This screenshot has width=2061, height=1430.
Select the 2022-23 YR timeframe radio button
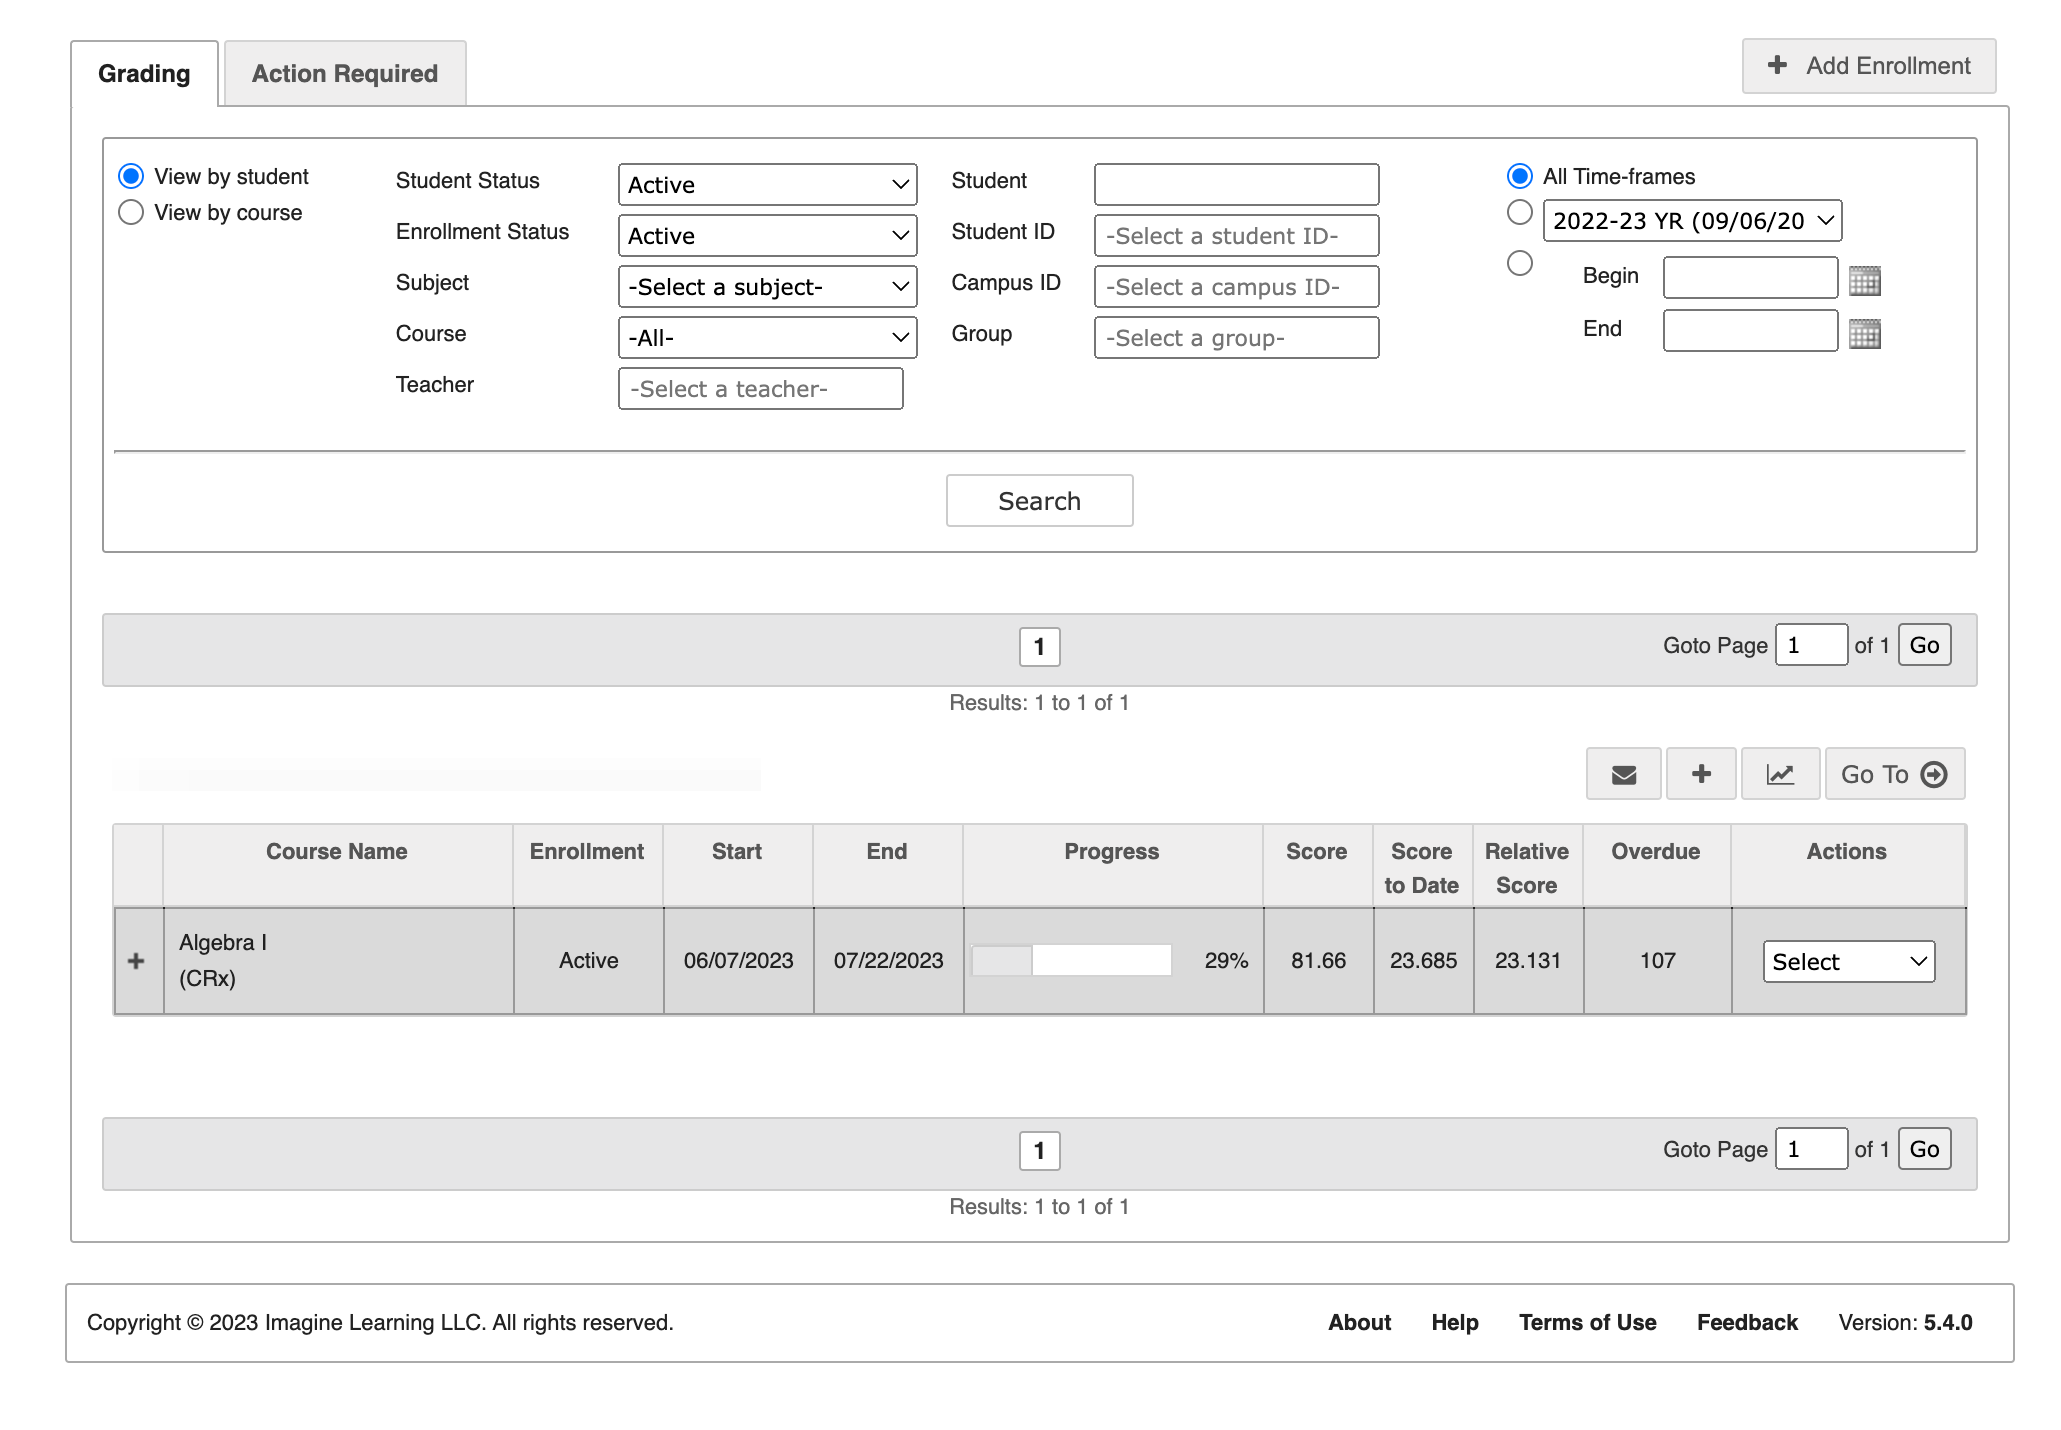click(1520, 212)
